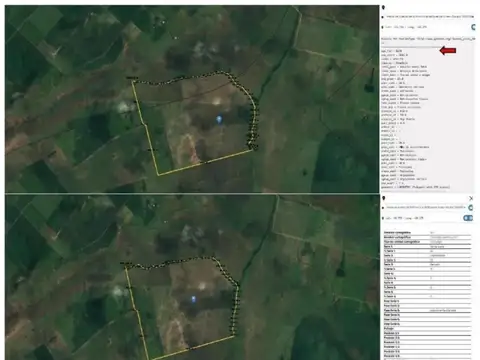Click the lat/long coordinates line in lower panel

(405, 218)
